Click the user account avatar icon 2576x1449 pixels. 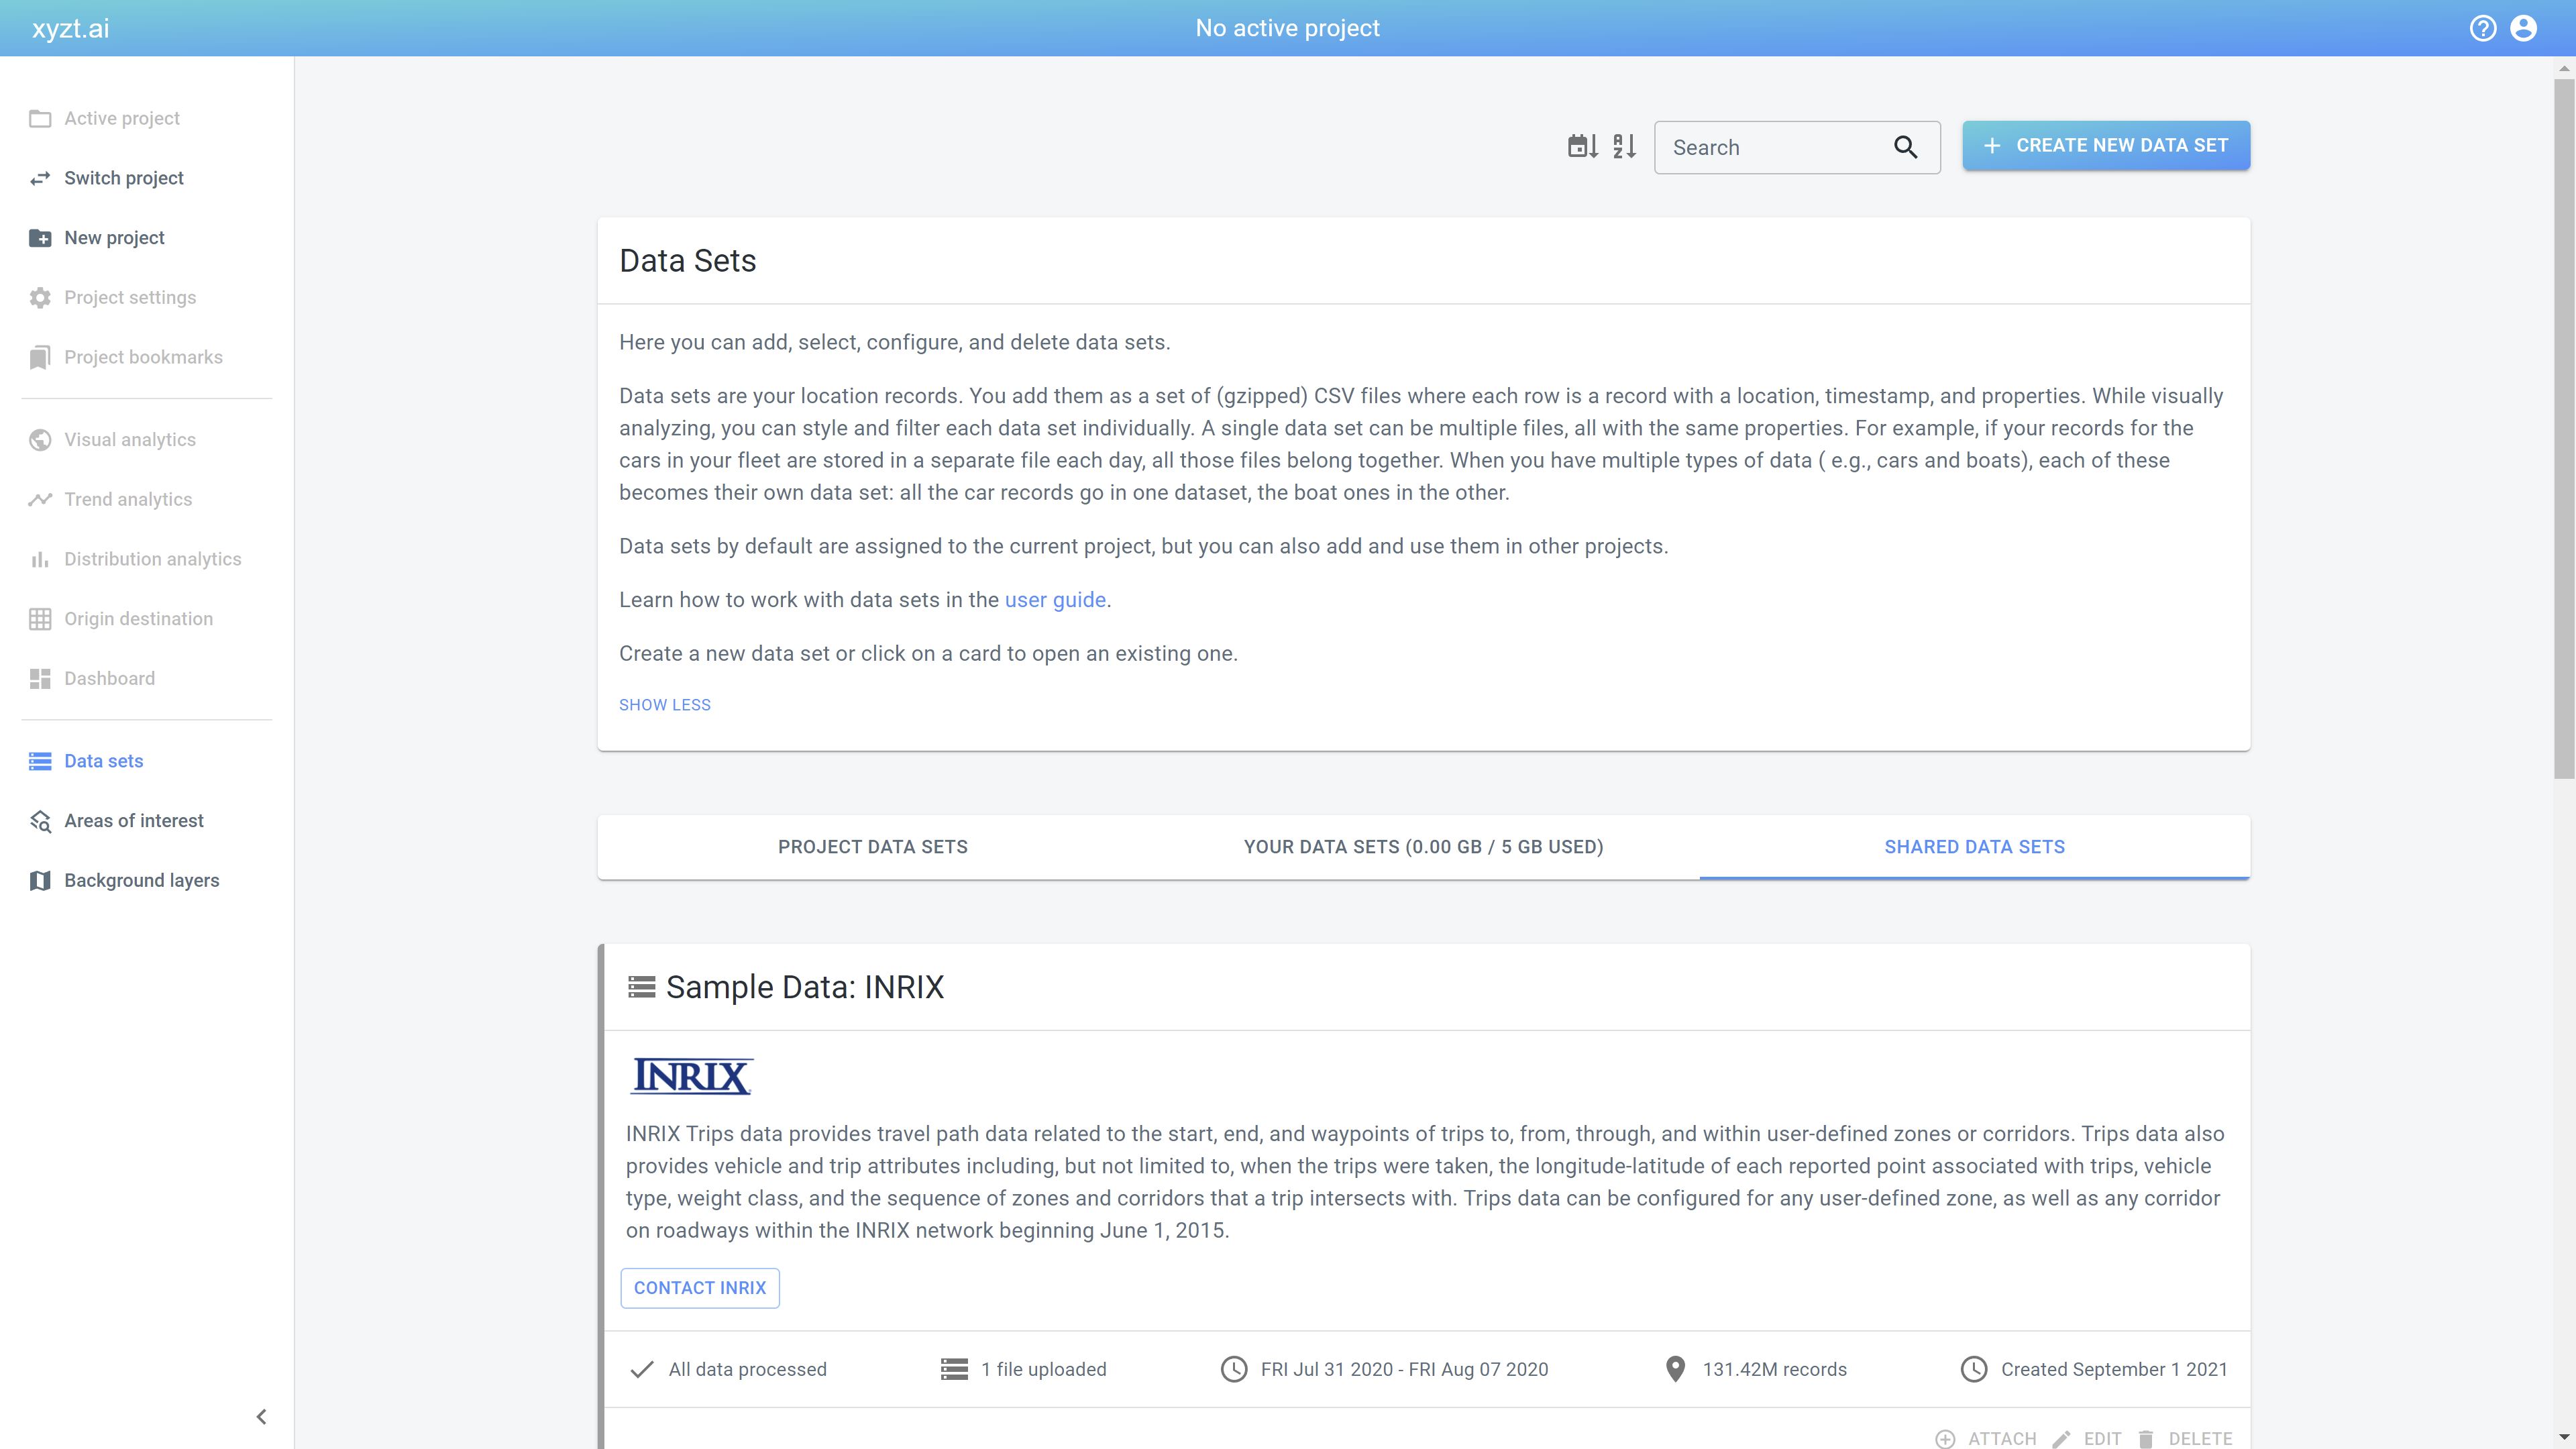click(x=2525, y=28)
